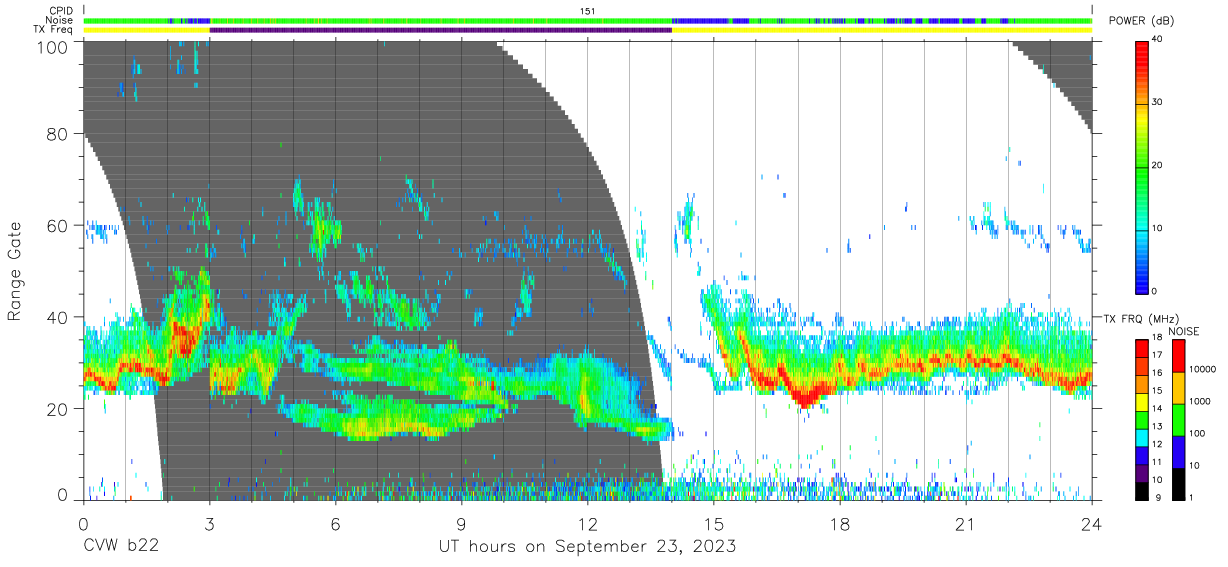Click Range Gate axis tick 60
This screenshot has width=1228, height=567.
coord(58,225)
